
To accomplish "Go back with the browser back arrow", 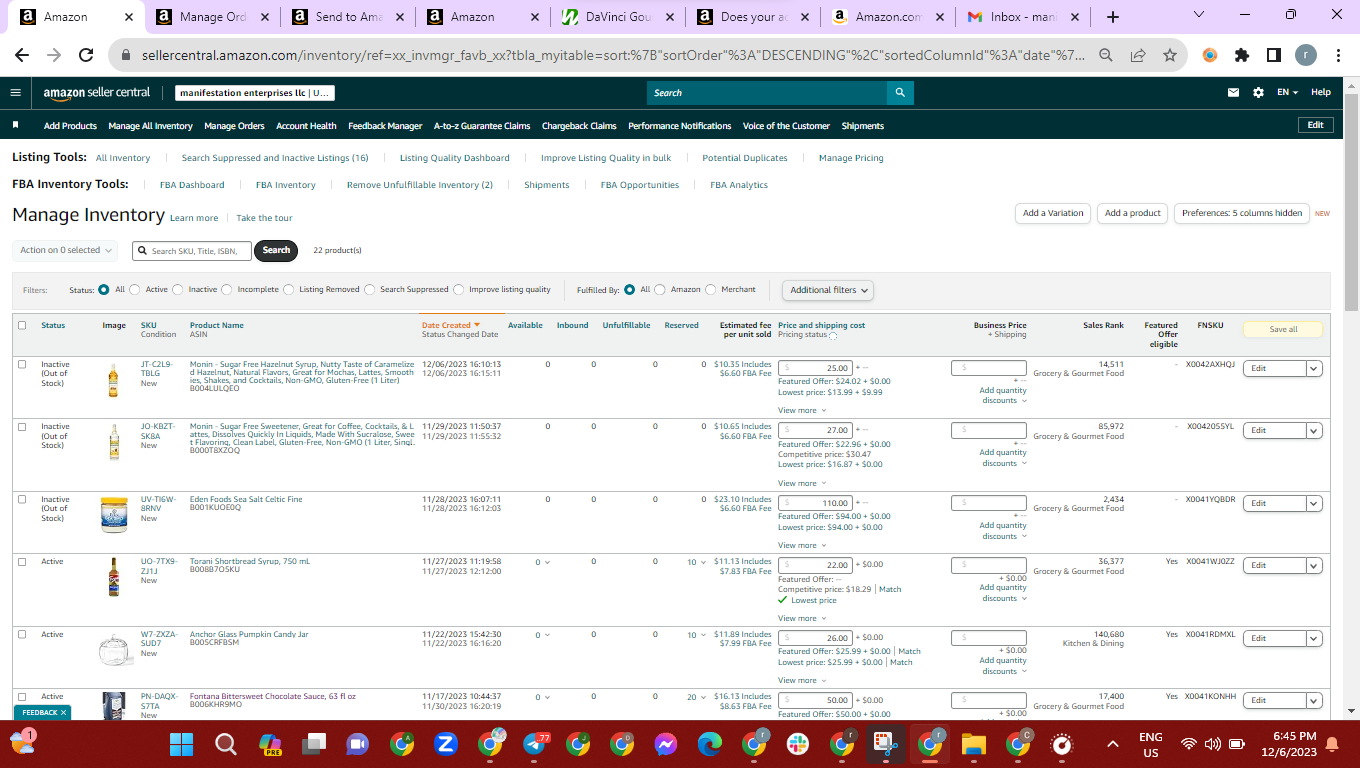I will point(22,56).
